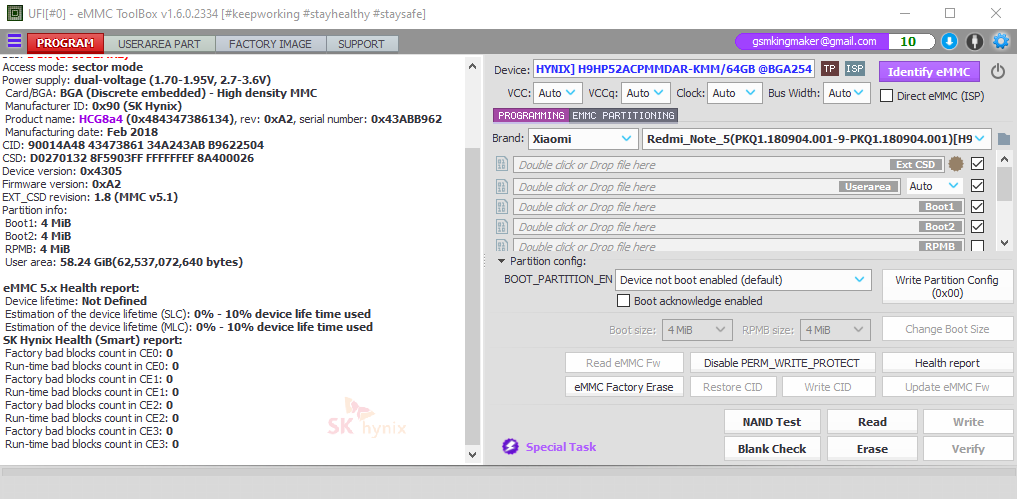
Task: Click the Special Task link
Action: pyautogui.click(x=561, y=446)
